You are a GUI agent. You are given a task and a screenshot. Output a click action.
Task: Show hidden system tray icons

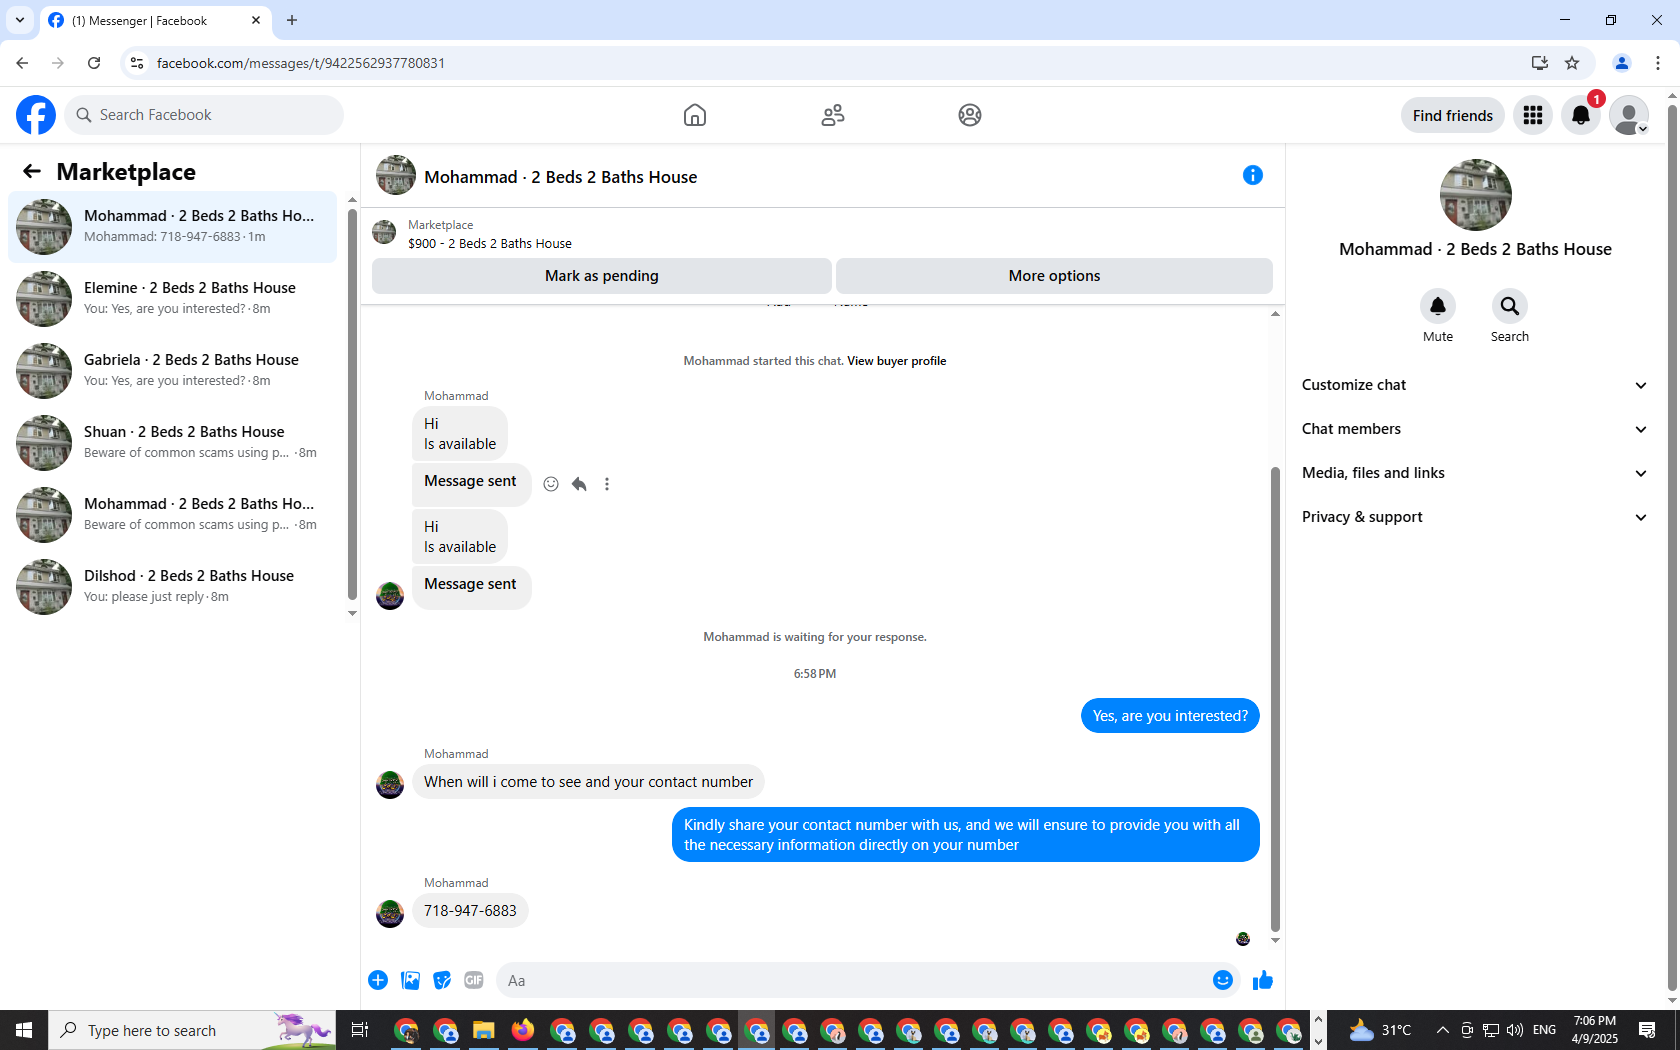pos(1442,1030)
